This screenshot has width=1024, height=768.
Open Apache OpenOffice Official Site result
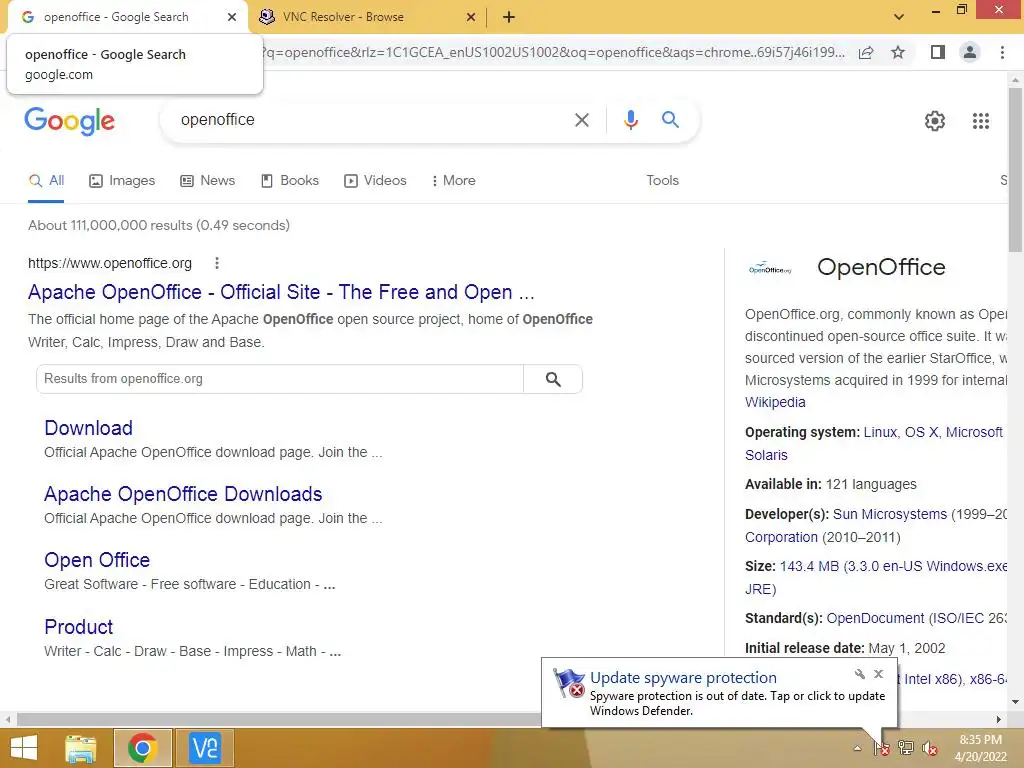[281, 293]
